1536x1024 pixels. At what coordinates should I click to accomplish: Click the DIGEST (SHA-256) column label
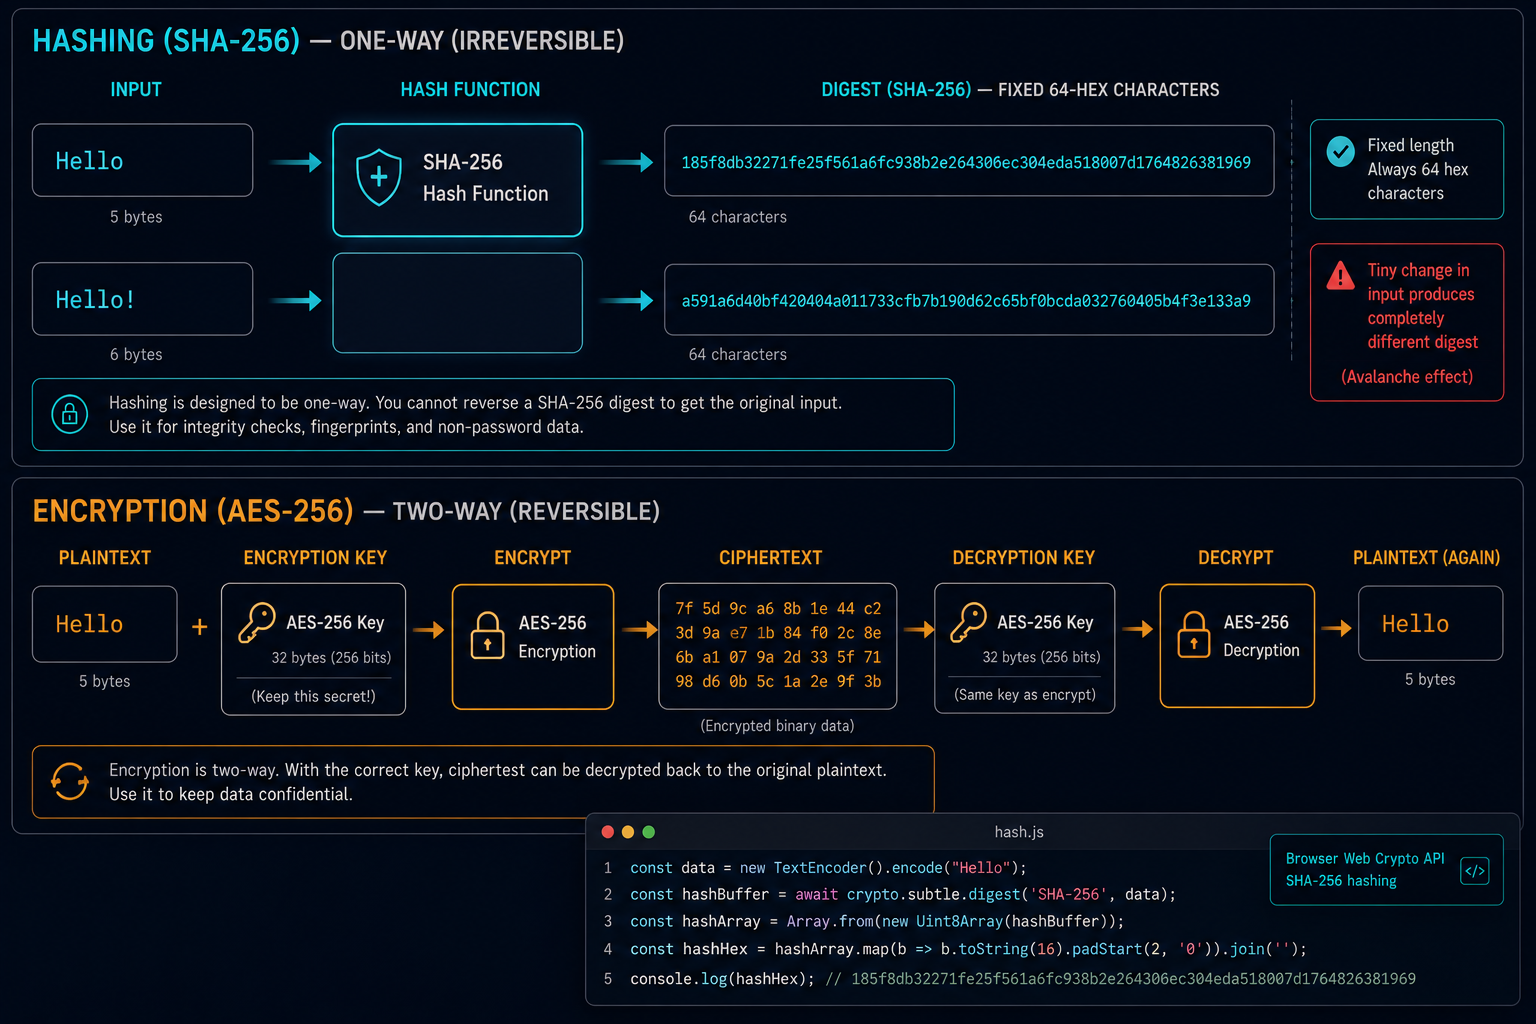pyautogui.click(x=896, y=90)
